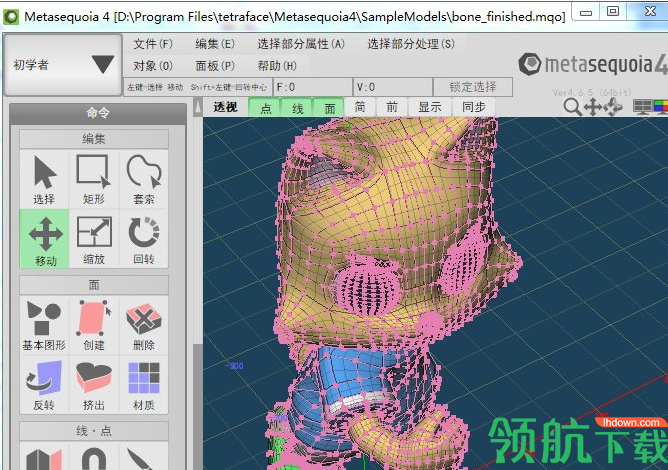Screen dimensions: 668x470
Task: Activate the magnet tool icon
Action: [94, 458]
